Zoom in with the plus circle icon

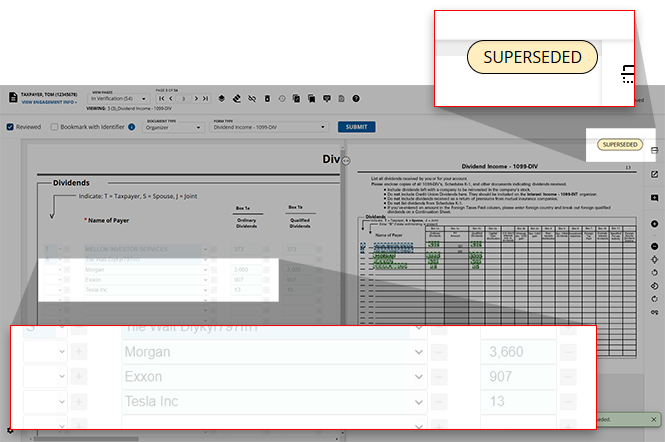654,224
